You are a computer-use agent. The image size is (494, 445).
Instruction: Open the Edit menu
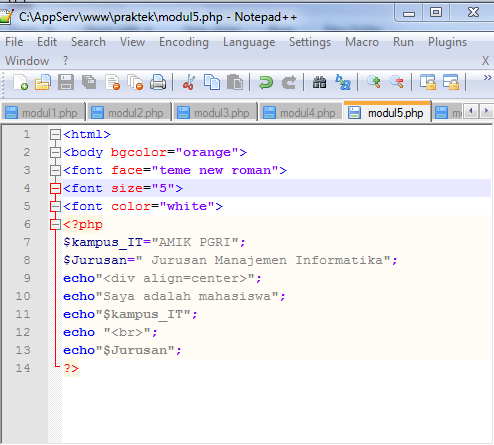point(47,42)
